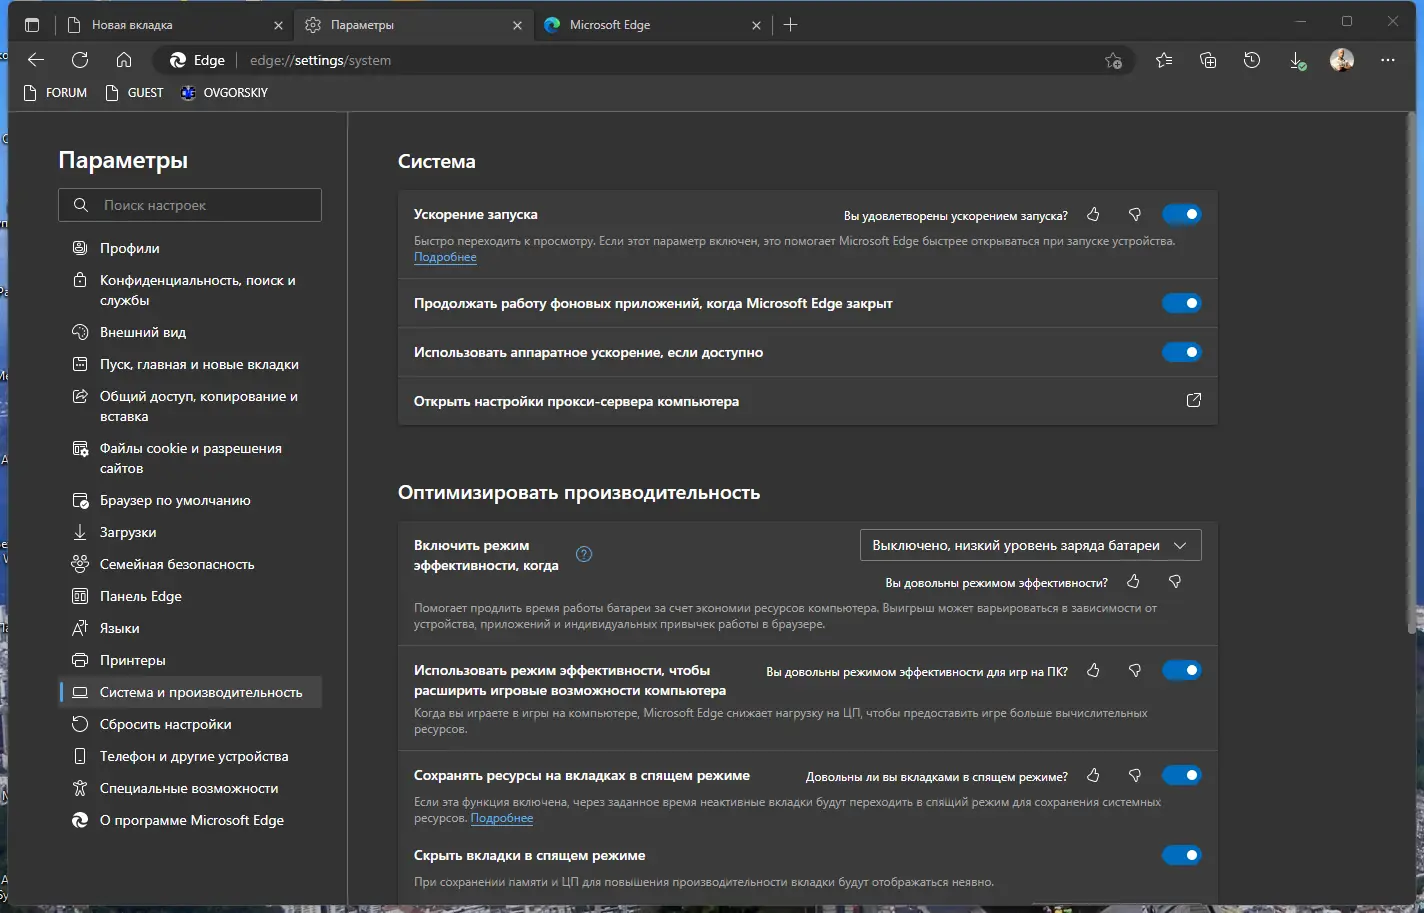The height and width of the screenshot is (913, 1424).
Task: Open efficiency mode dropdown Выключено, низкий уровень
Action: pos(1030,545)
